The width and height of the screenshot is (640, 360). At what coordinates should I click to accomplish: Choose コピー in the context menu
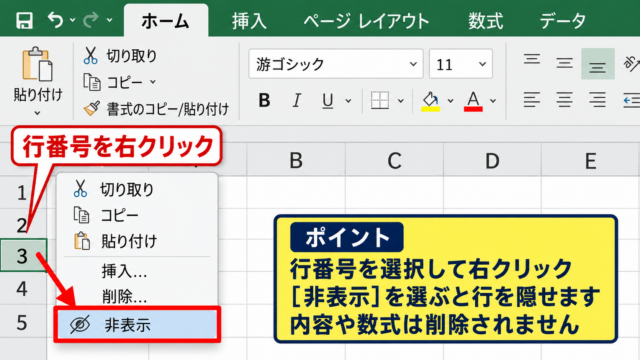137,215
